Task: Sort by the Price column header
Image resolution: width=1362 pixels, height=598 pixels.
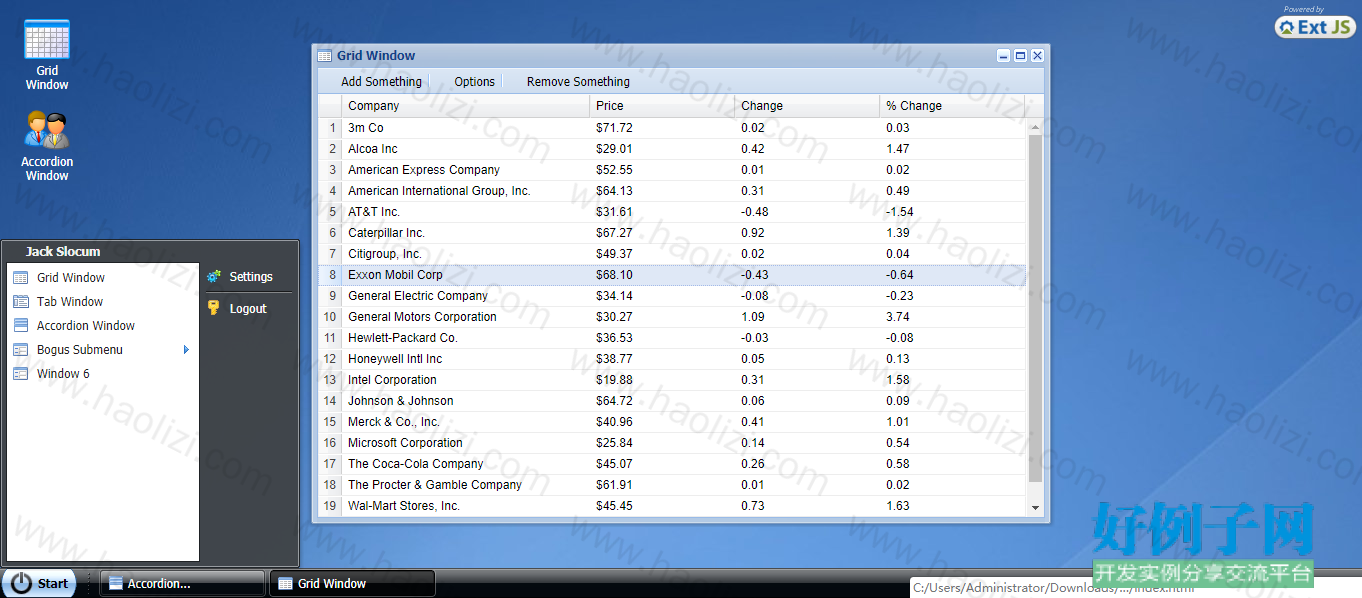Action: tap(662, 106)
